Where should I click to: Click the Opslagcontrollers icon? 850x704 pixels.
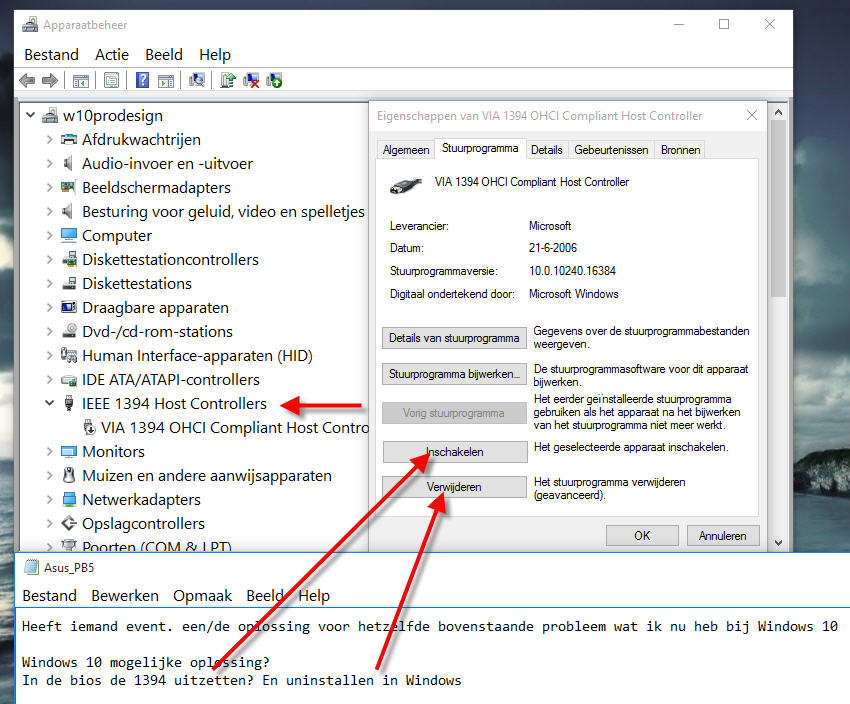(x=69, y=523)
